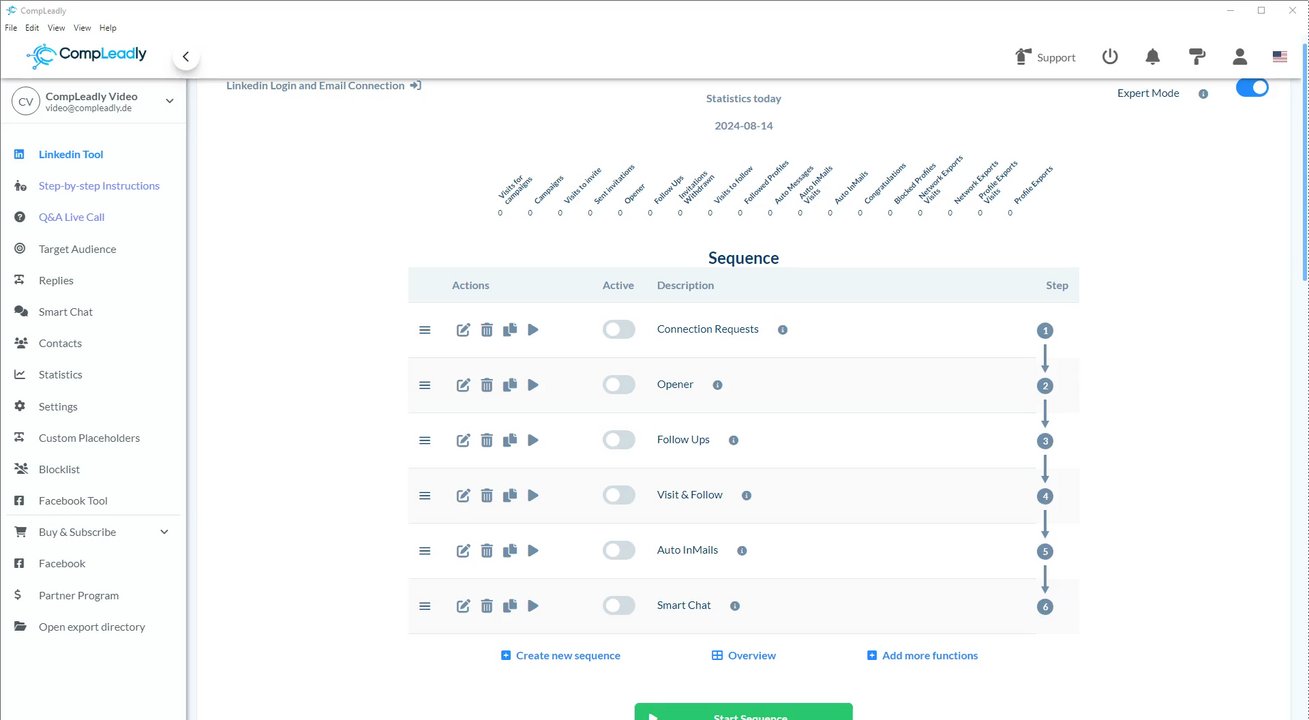The image size is (1309, 720).
Task: Click Create new sequence link
Action: [x=560, y=656]
